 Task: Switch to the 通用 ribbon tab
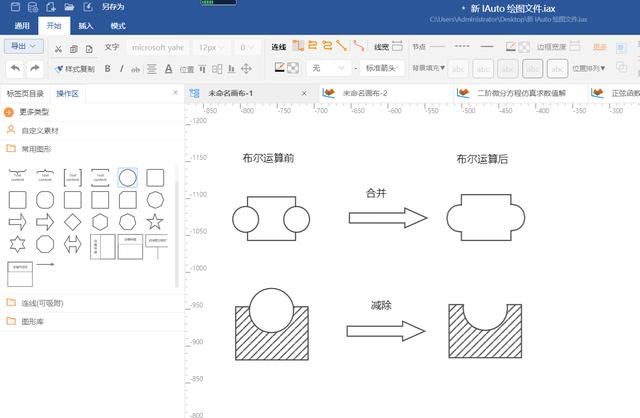(22, 26)
